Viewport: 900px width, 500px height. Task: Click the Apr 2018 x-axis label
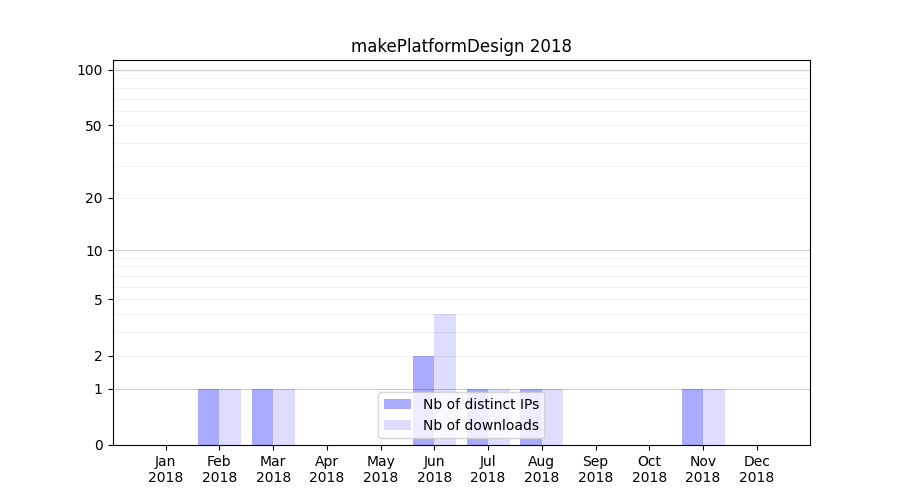click(327, 469)
